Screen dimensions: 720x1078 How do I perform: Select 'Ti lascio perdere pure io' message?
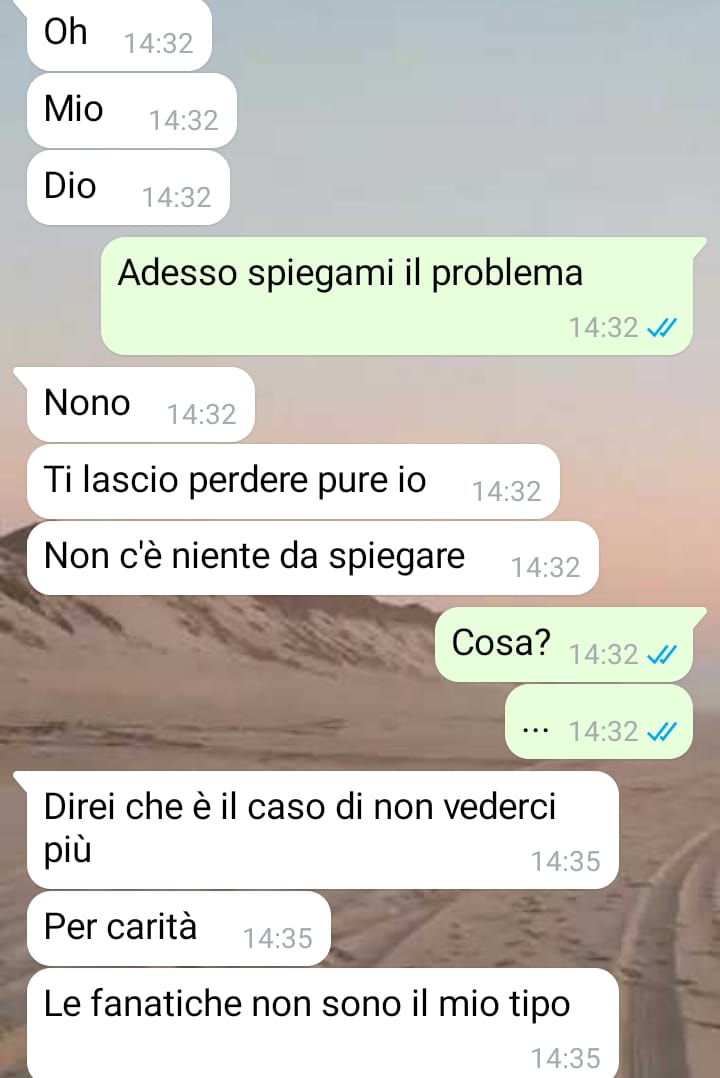pos(293,481)
